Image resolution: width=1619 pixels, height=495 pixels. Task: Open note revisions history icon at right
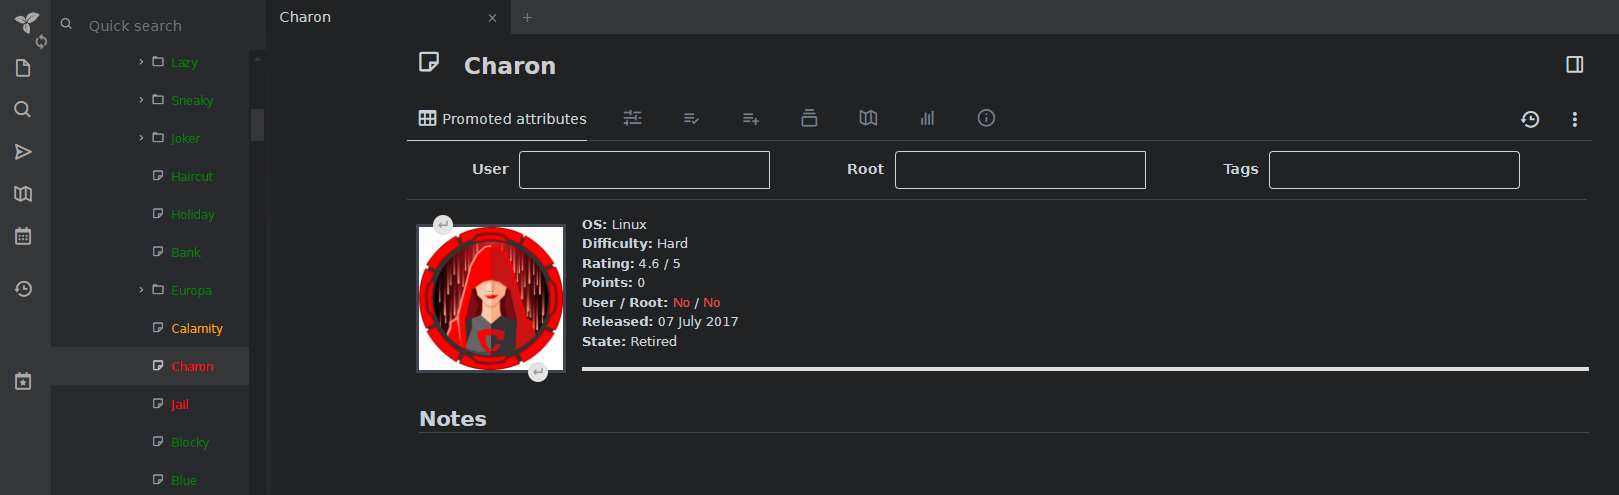coord(1530,119)
